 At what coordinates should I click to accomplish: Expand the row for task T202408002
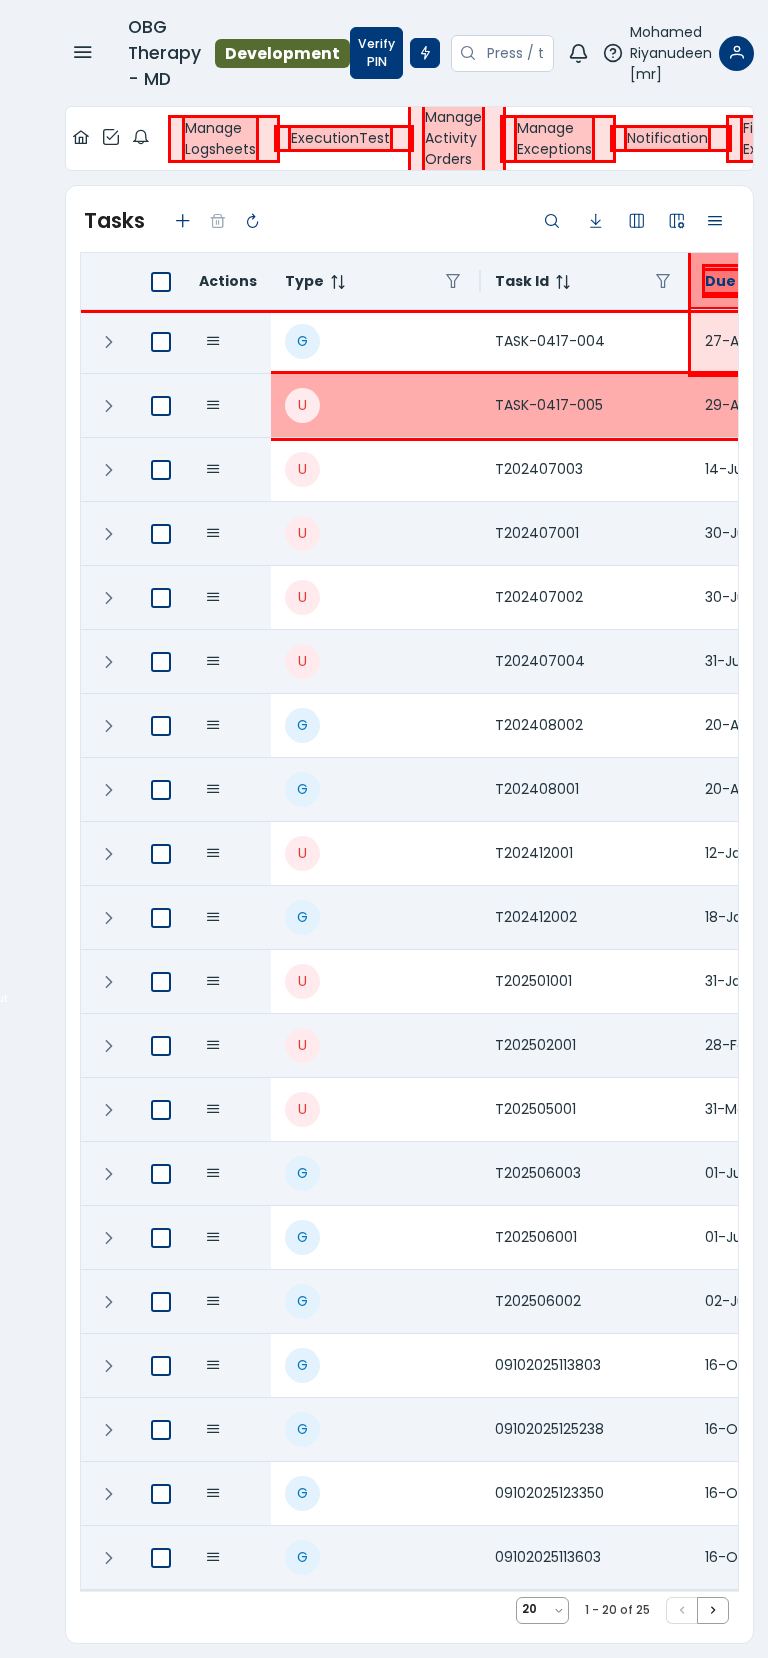coord(109,726)
